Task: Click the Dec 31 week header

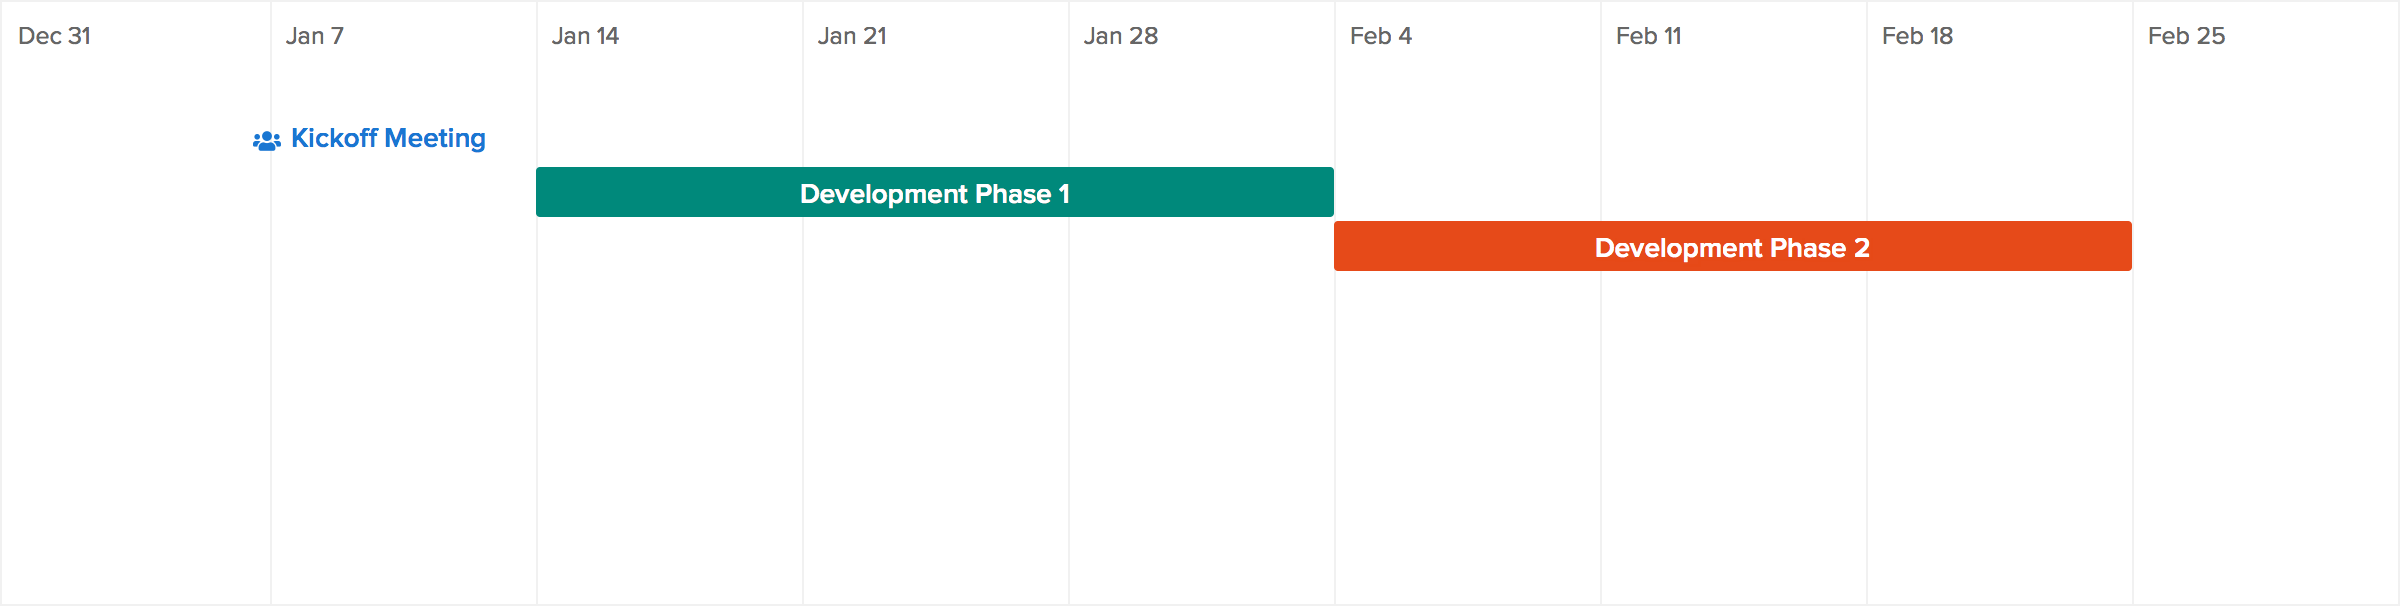Action: click(55, 36)
